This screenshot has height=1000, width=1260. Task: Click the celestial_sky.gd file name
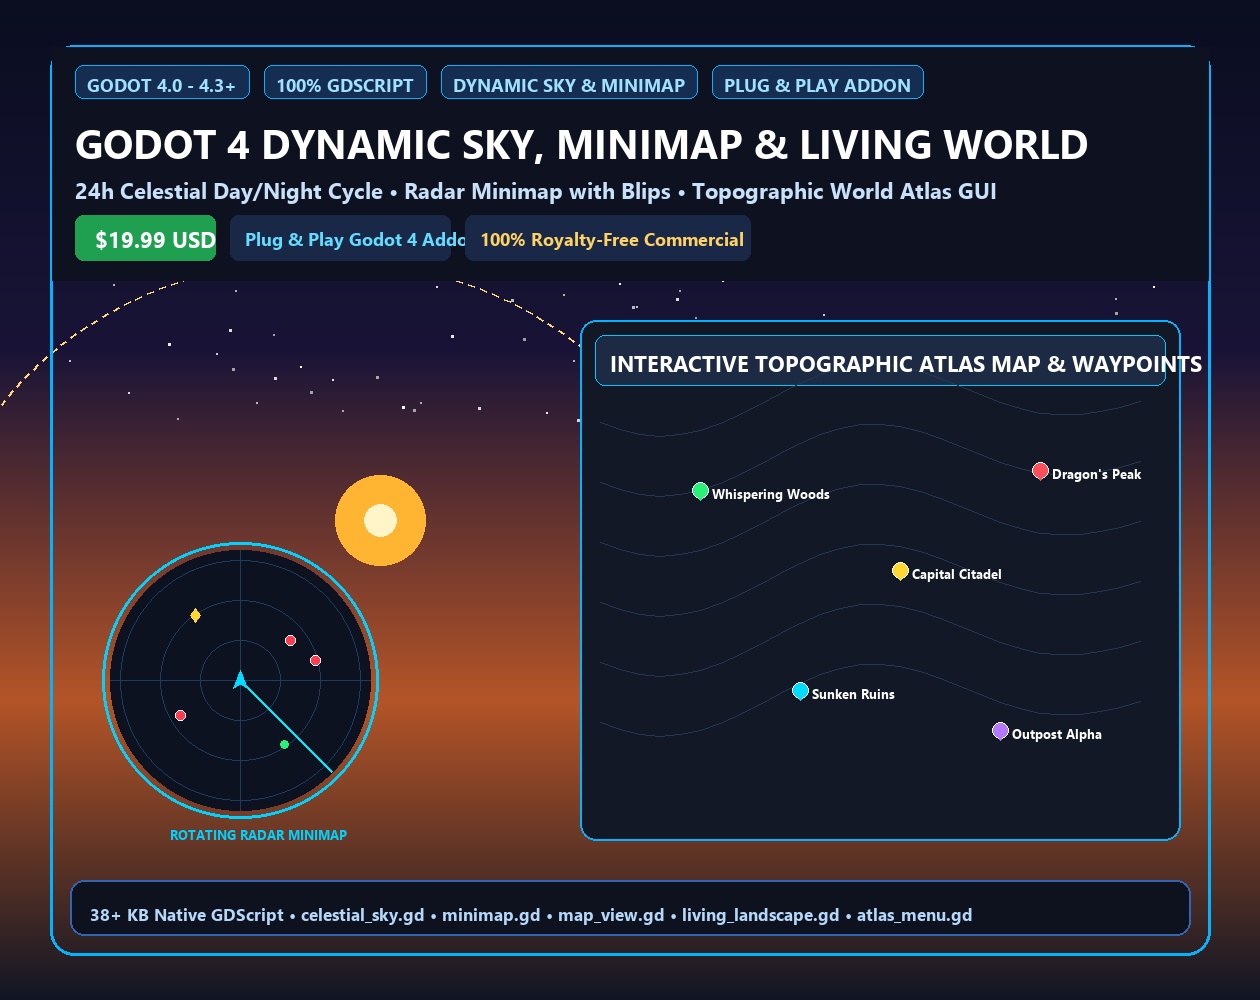tap(362, 915)
